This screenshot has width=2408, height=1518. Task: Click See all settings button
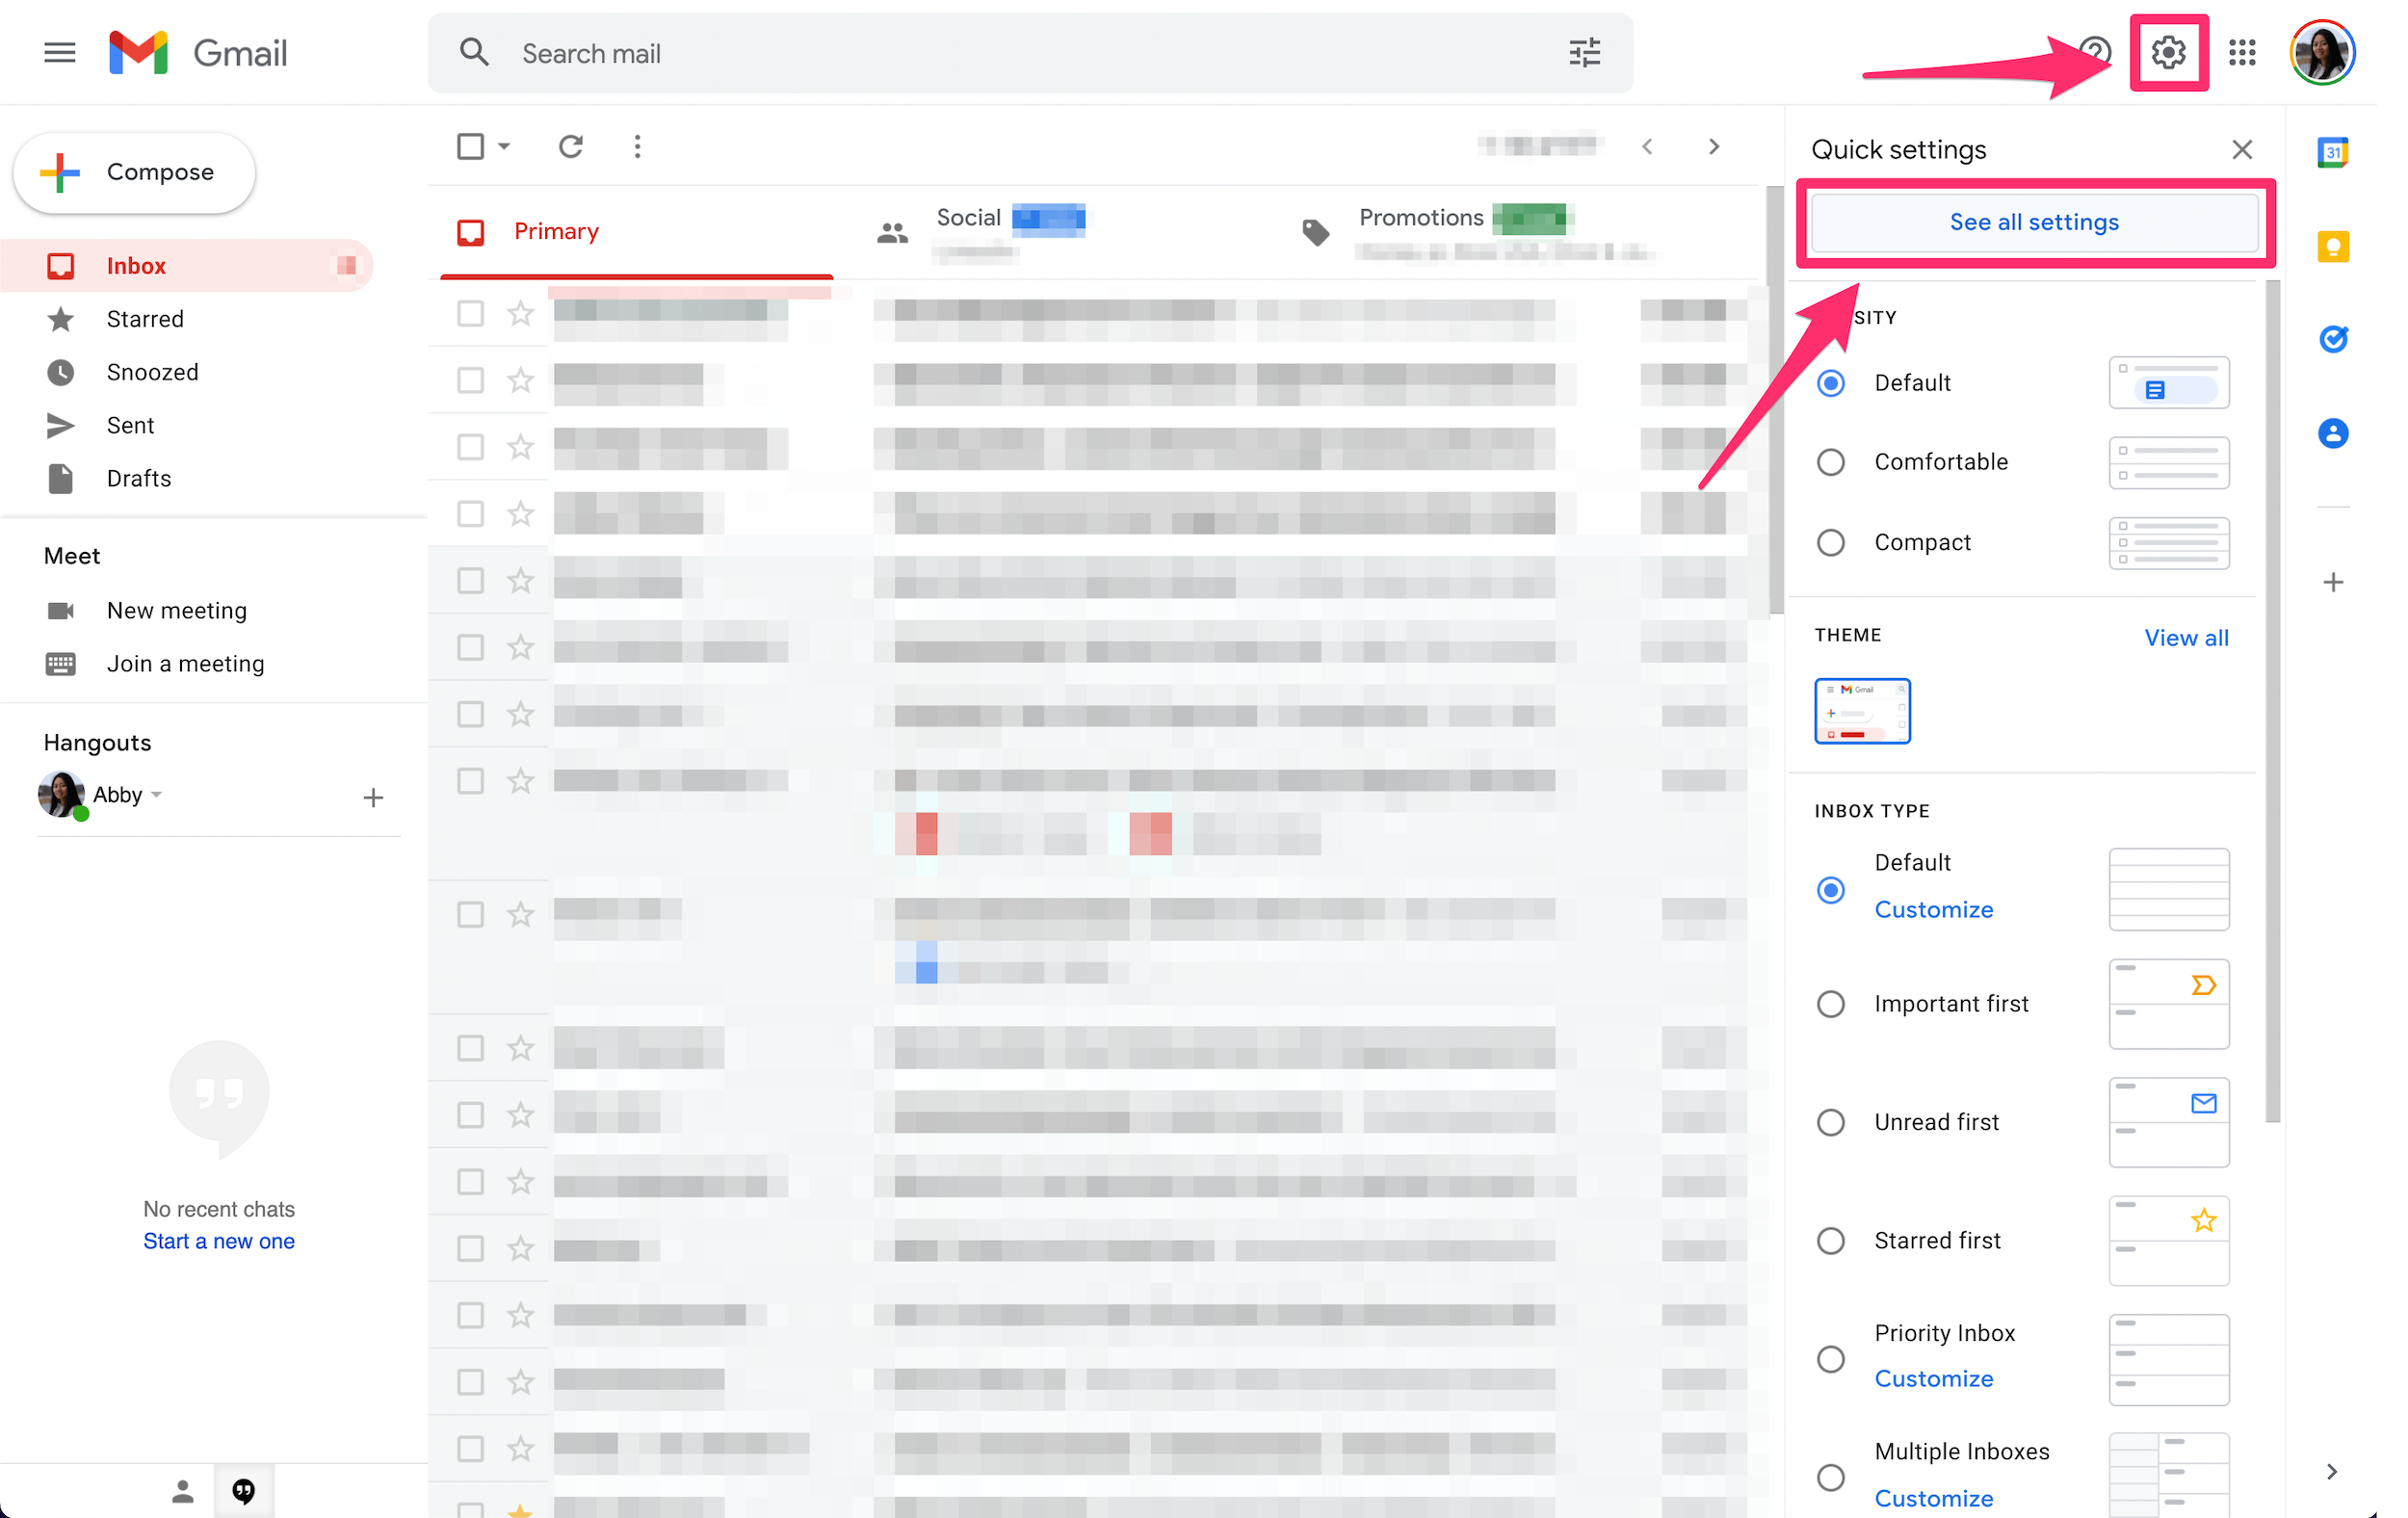2033,222
